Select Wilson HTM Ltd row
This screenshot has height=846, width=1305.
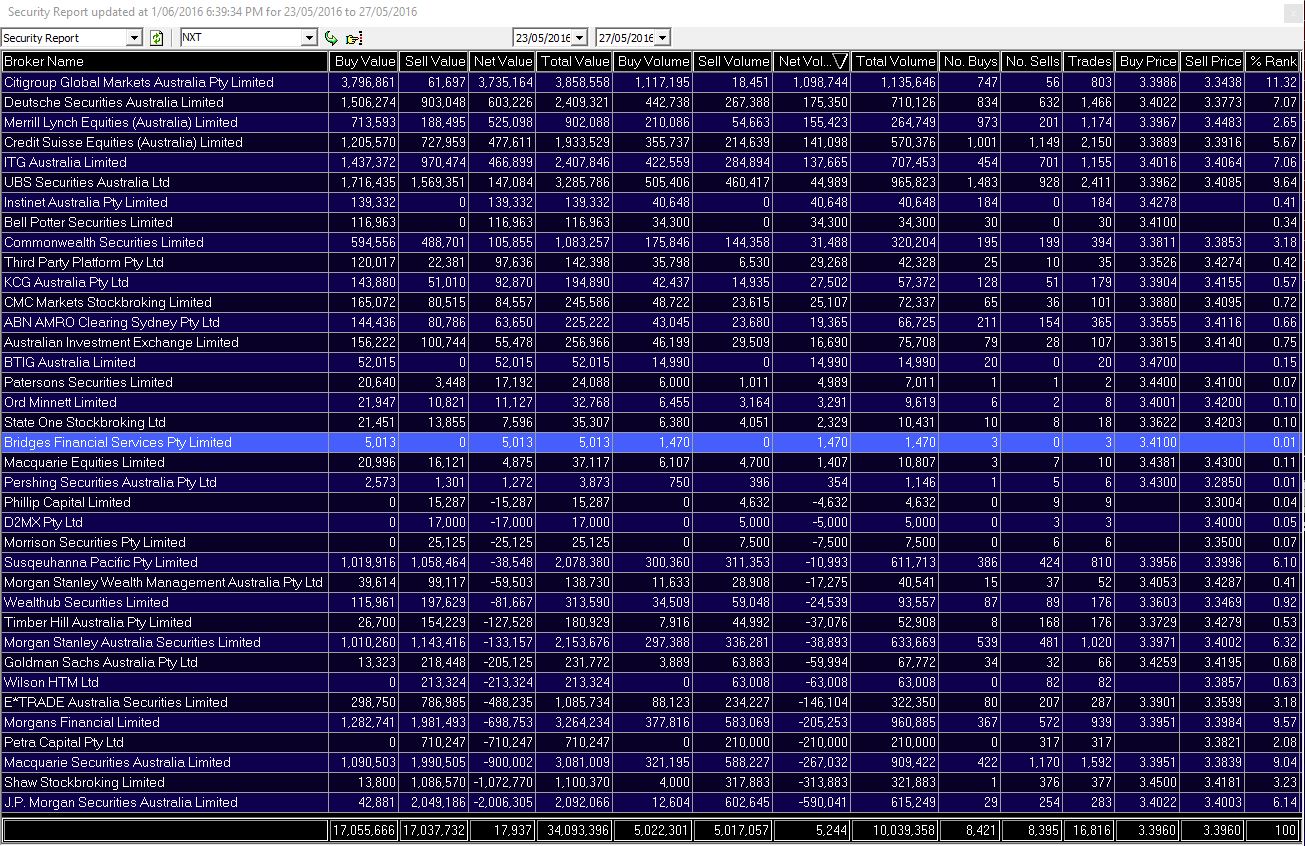(650, 682)
